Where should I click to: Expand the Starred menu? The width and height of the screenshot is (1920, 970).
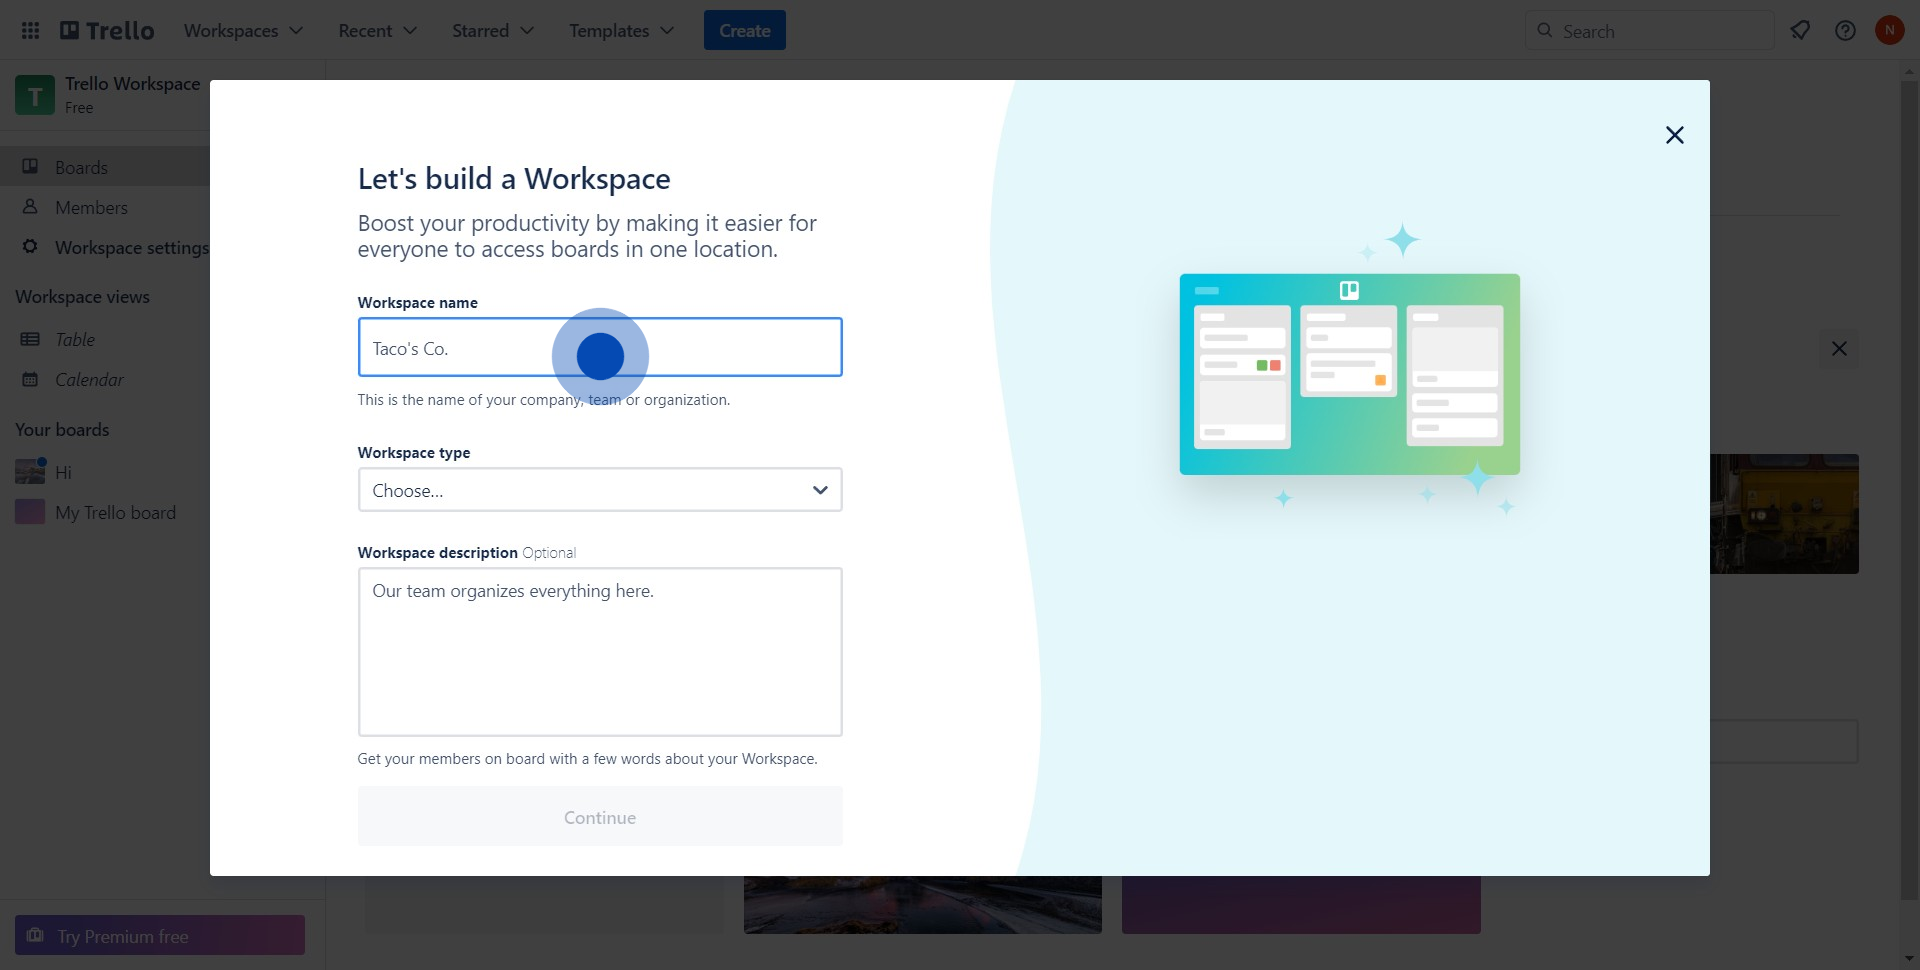point(492,31)
